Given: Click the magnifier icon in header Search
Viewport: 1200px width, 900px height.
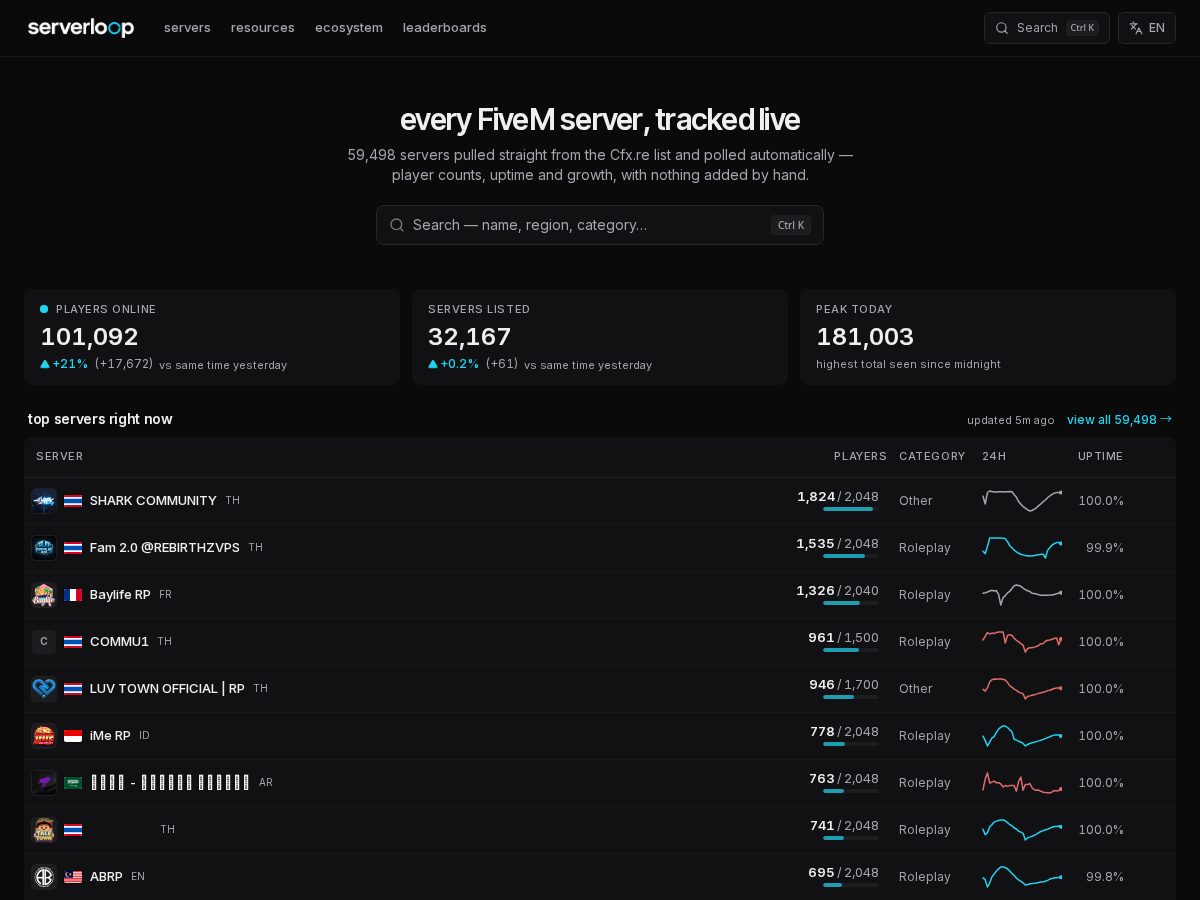Looking at the screenshot, I should click(x=1002, y=28).
